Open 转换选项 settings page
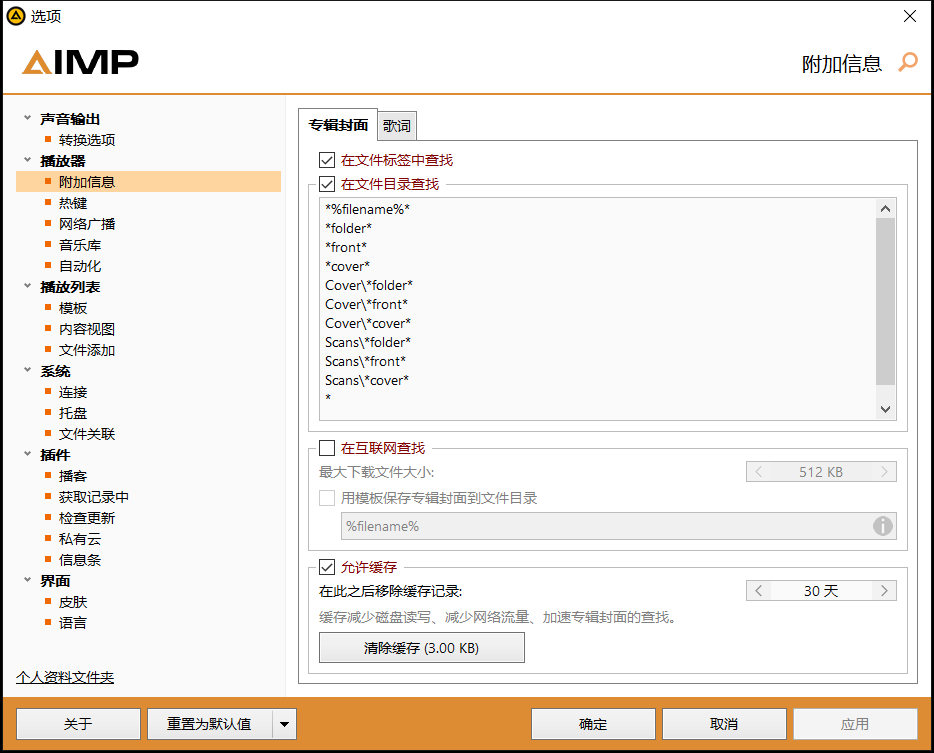934x753 pixels. pyautogui.click(x=87, y=140)
